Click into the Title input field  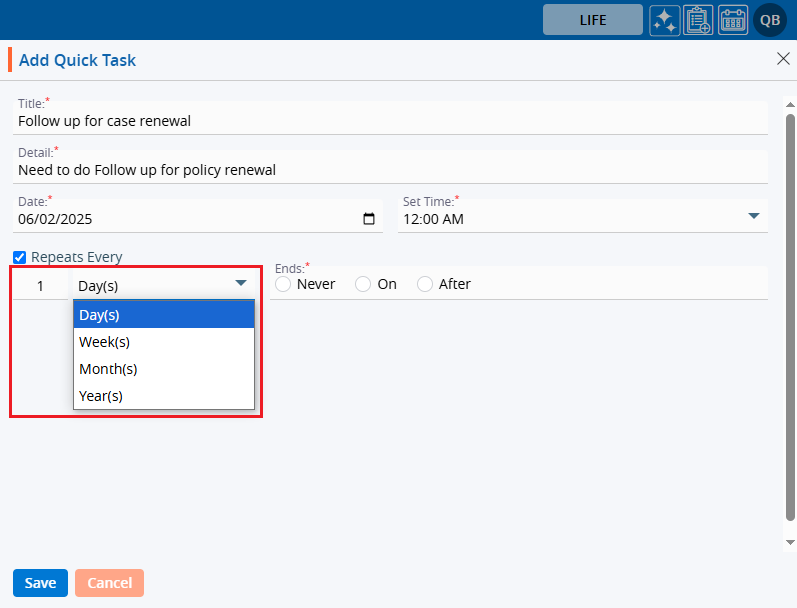point(390,121)
